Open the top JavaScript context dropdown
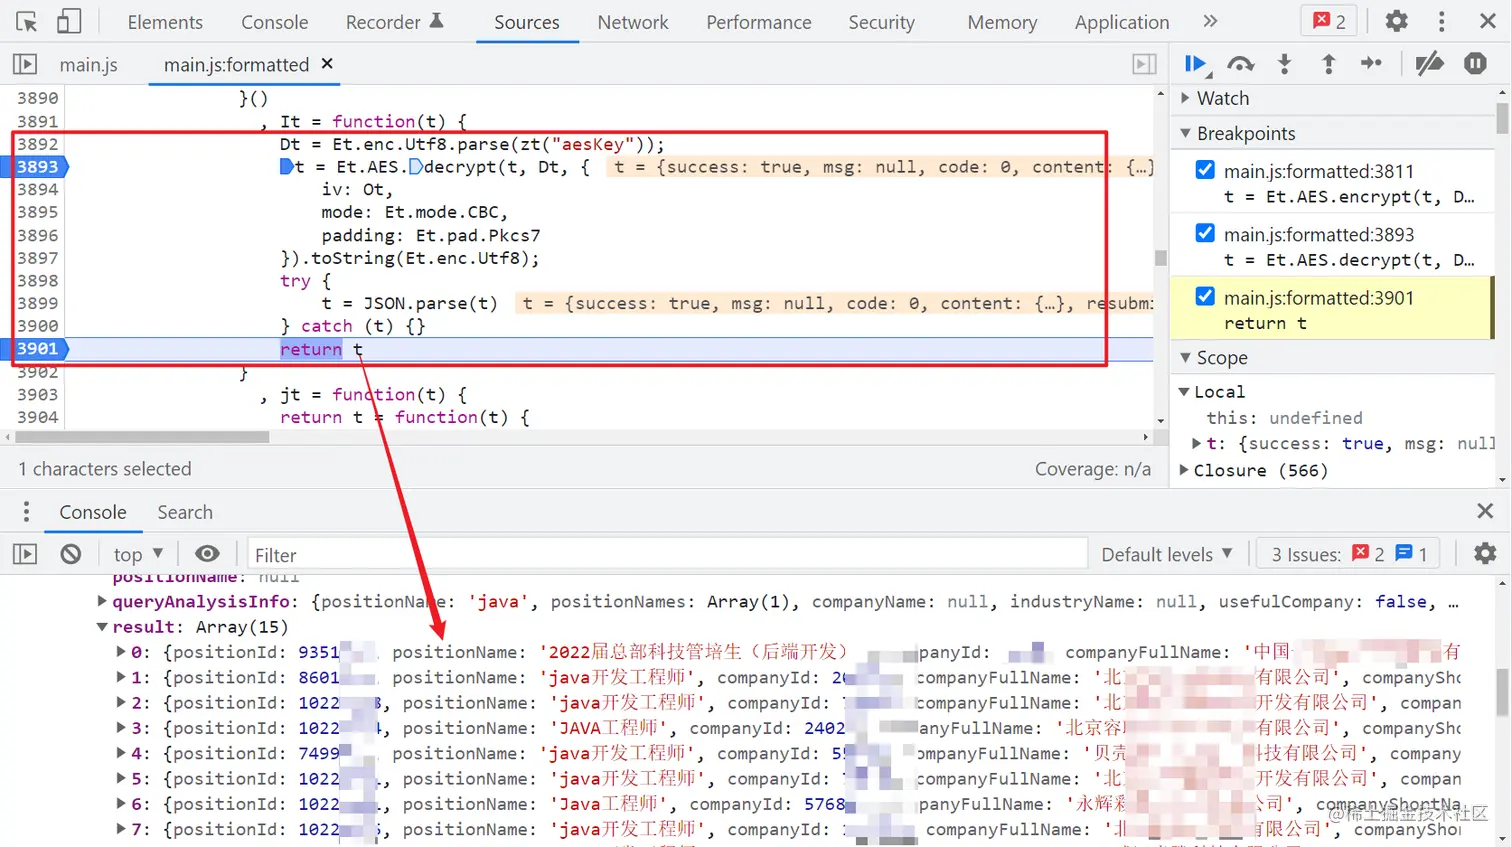The width and height of the screenshot is (1512, 847). [138, 554]
